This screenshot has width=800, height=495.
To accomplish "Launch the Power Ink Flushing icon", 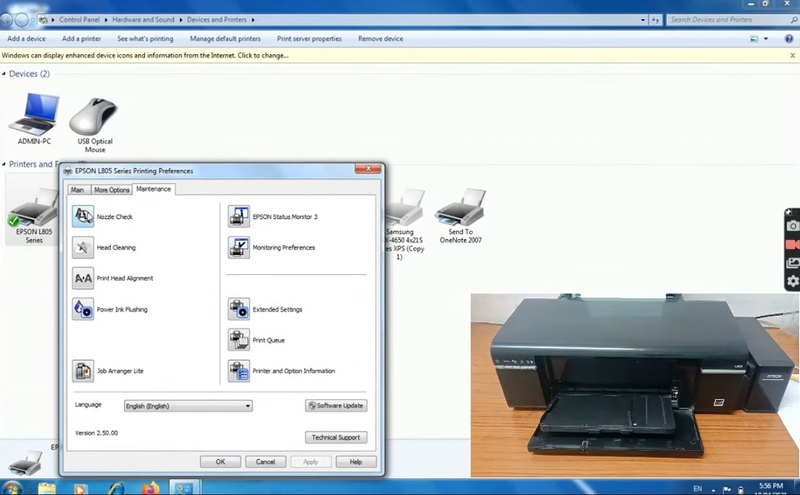I will 83,309.
